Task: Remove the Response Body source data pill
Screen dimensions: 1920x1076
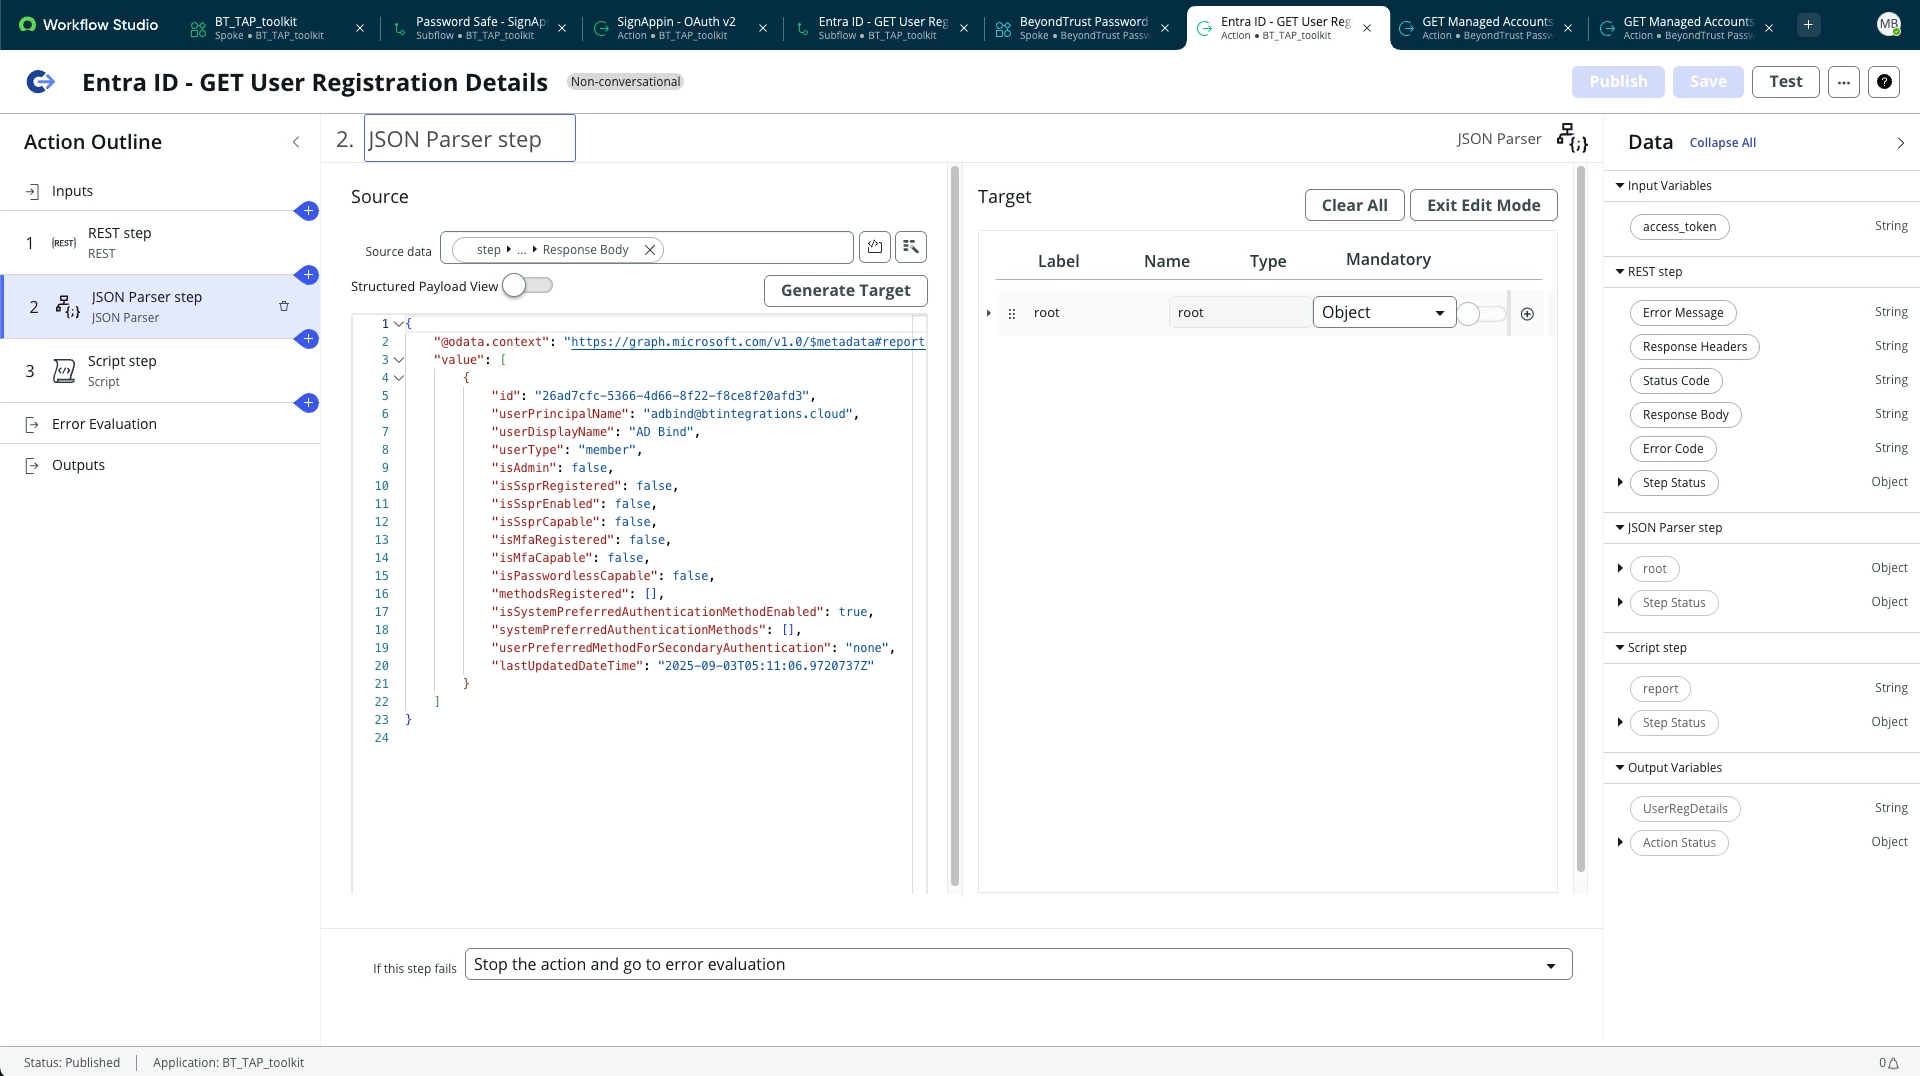Action: (x=650, y=250)
